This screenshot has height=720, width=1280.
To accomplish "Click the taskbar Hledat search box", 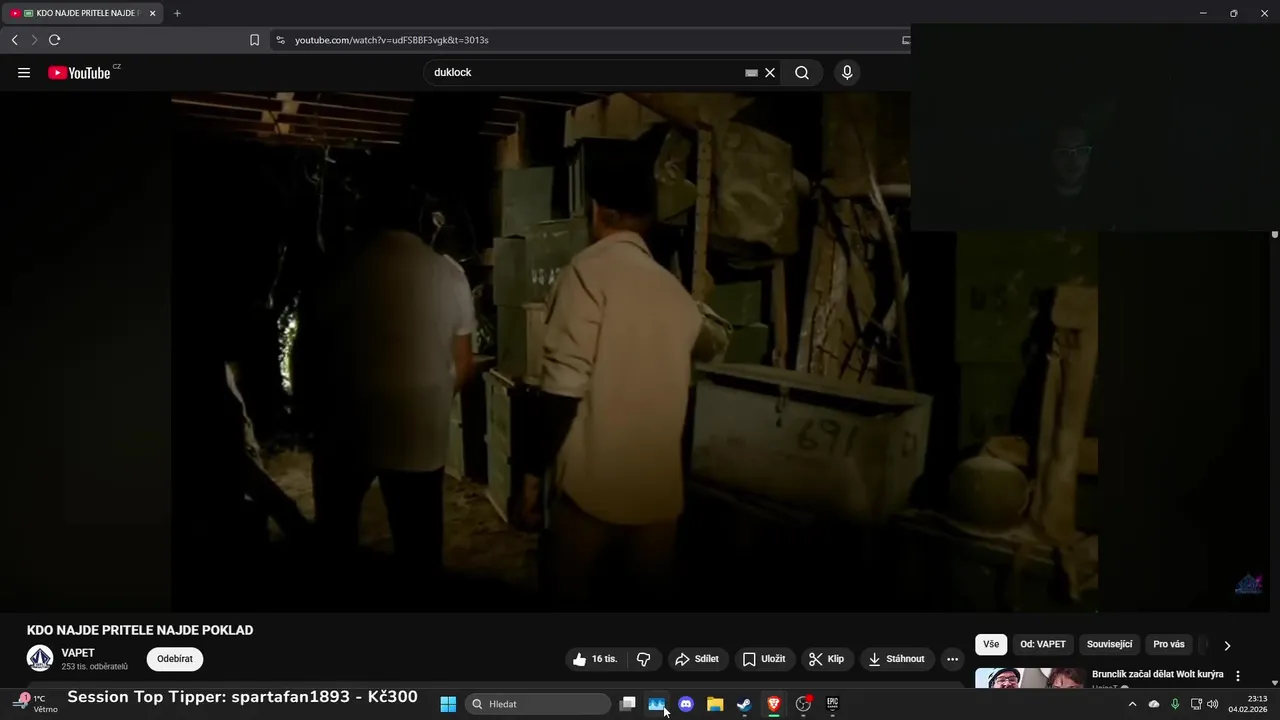I will tap(538, 704).
